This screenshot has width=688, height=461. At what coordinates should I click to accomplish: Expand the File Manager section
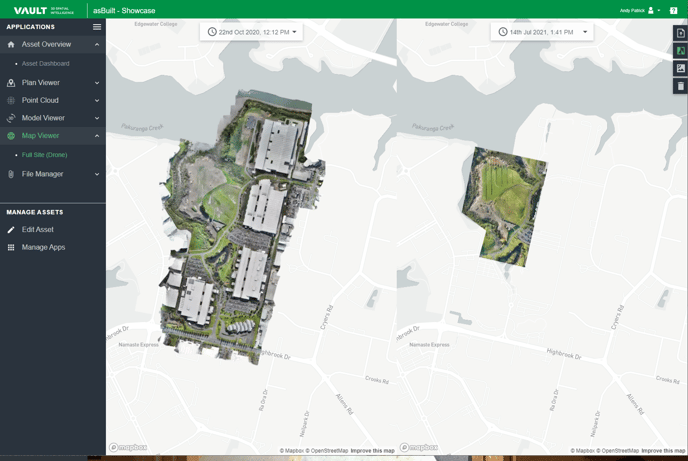[53, 174]
